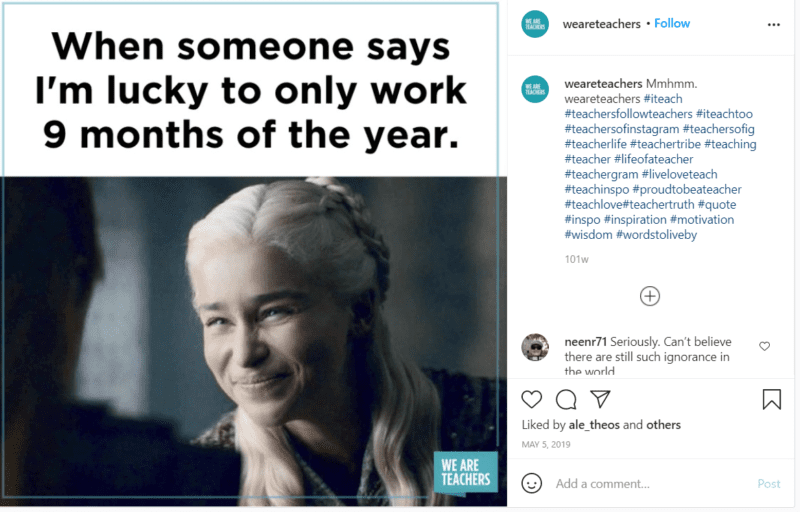Like neenr71's comment
Screen dimensions: 800x512
coord(765,346)
